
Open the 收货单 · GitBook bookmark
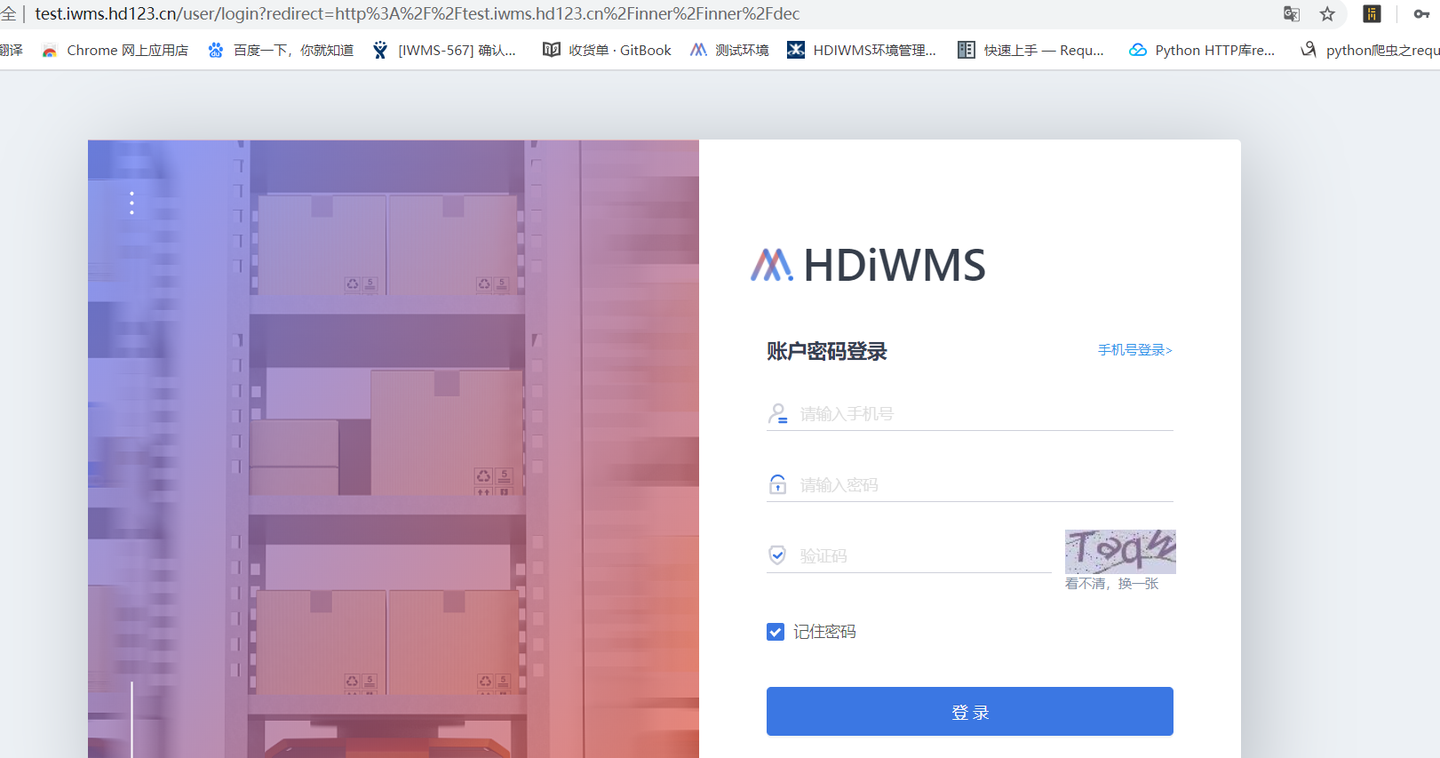[607, 50]
